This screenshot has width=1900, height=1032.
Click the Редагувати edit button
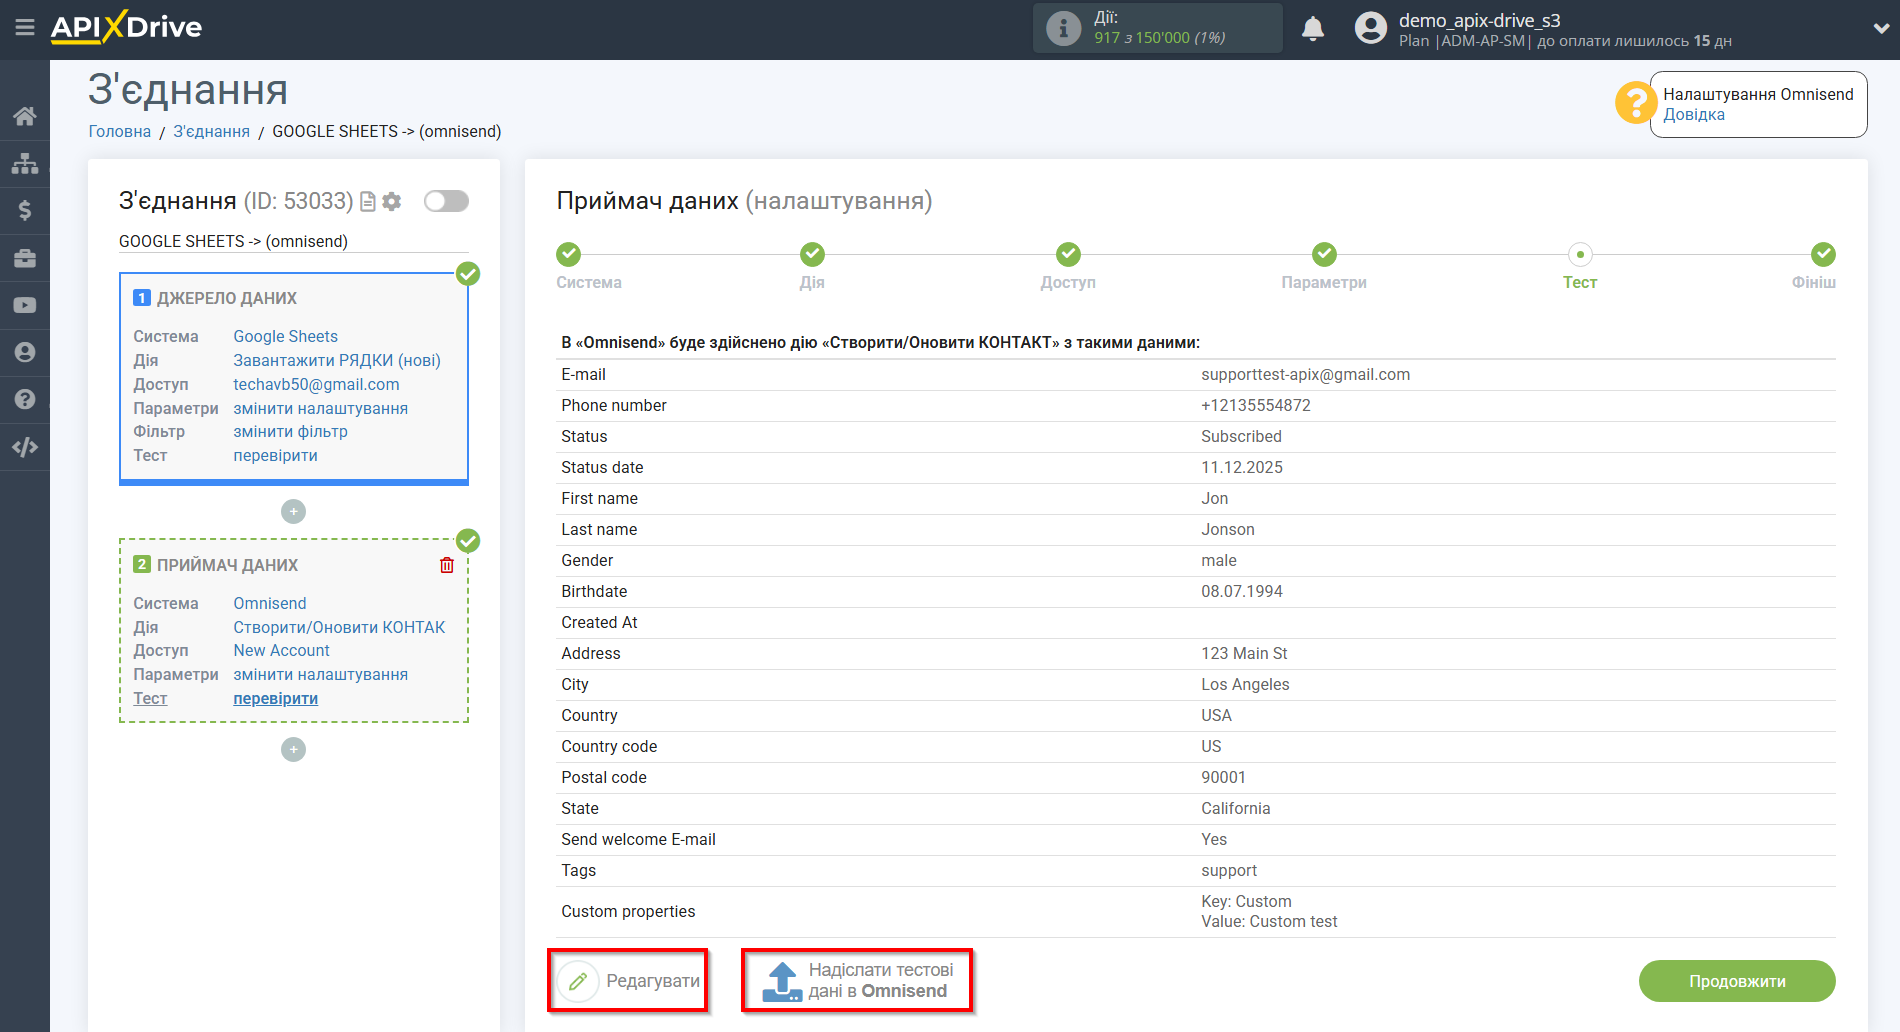tap(630, 981)
